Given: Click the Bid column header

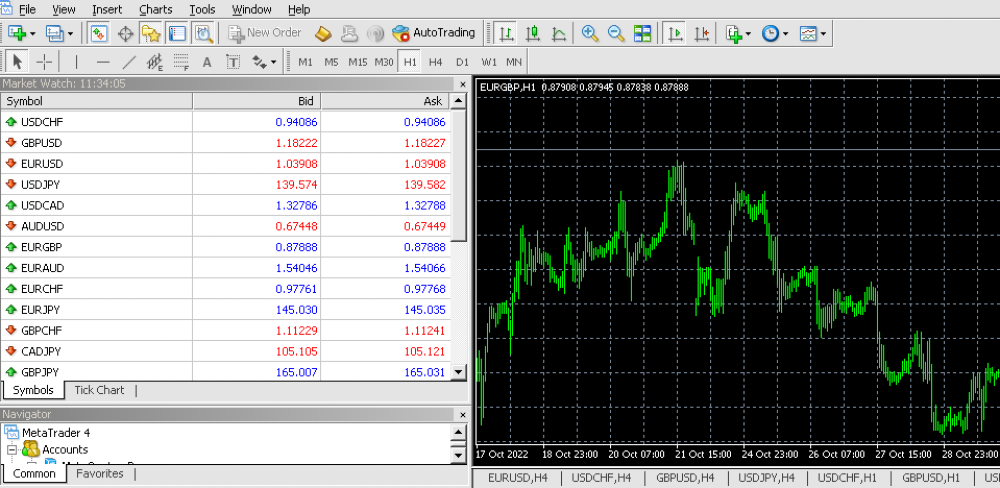Looking at the screenshot, I should [257, 101].
